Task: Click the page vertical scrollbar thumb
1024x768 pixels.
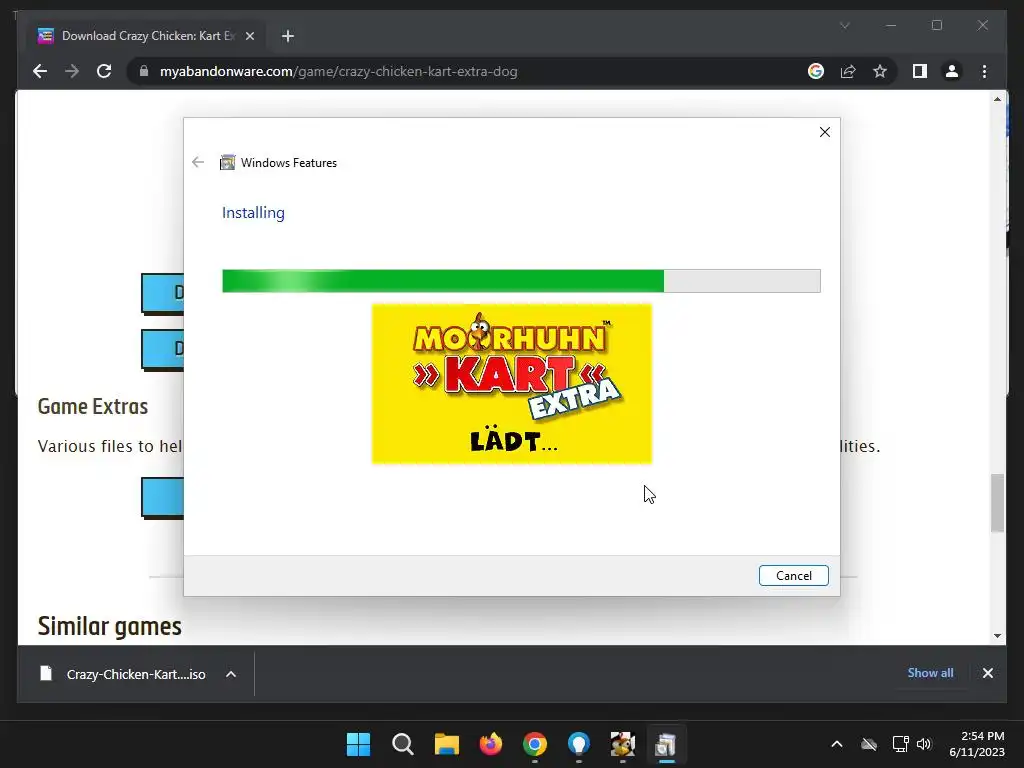Action: (997, 503)
